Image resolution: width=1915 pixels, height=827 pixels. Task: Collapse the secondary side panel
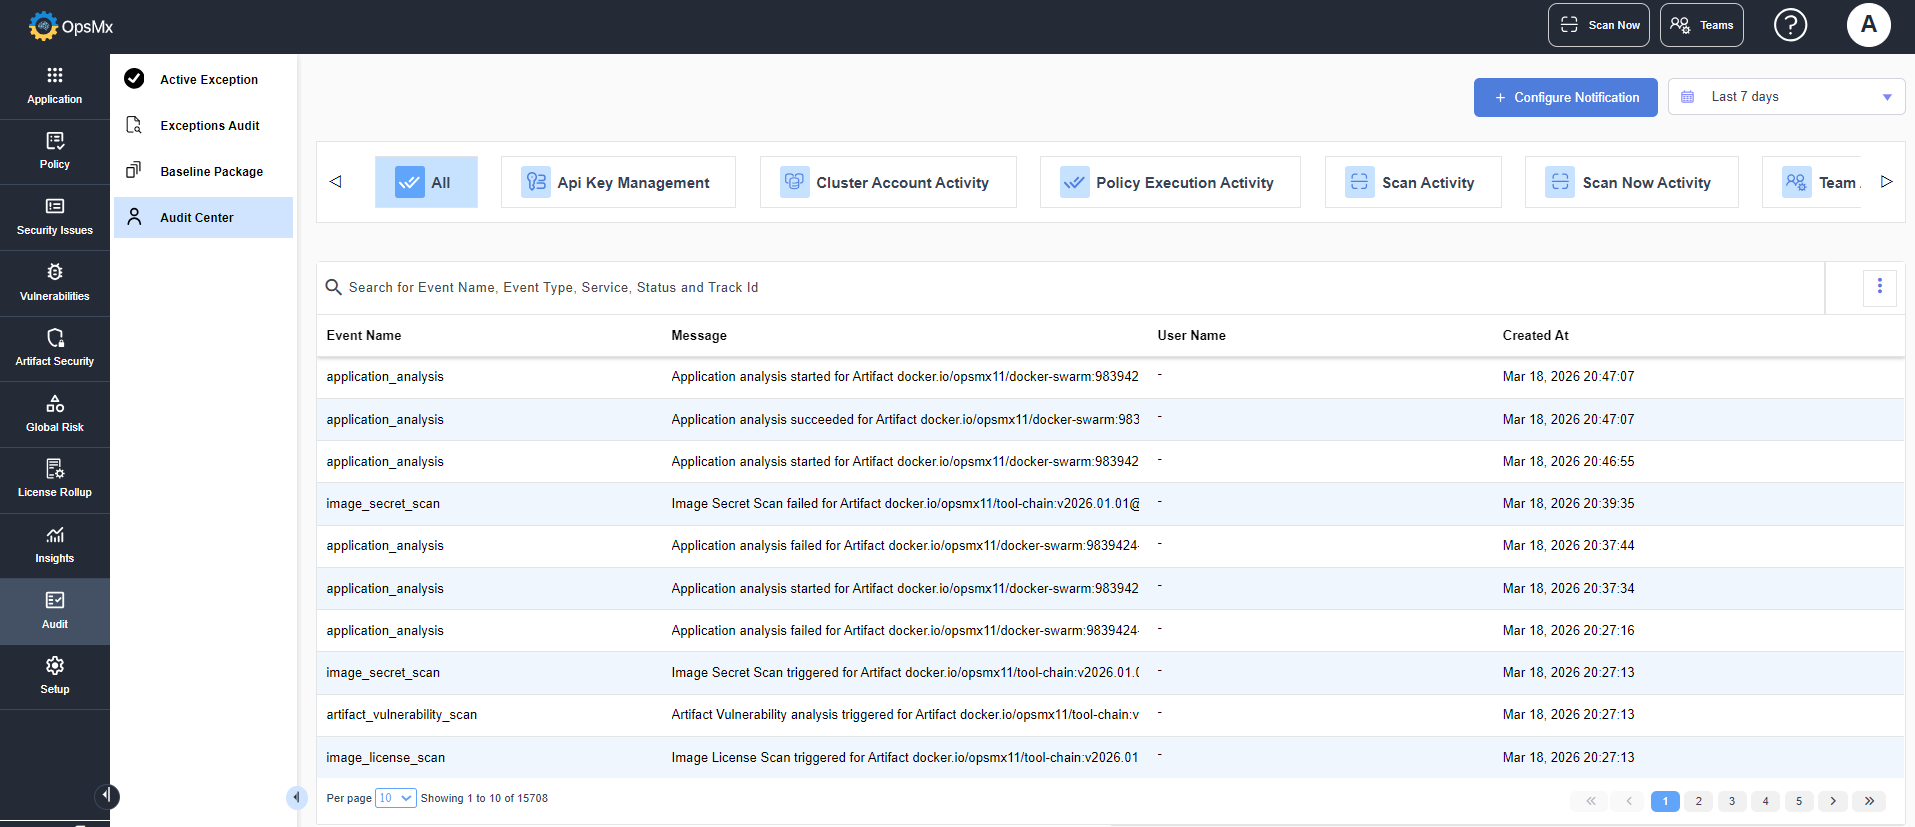click(296, 797)
